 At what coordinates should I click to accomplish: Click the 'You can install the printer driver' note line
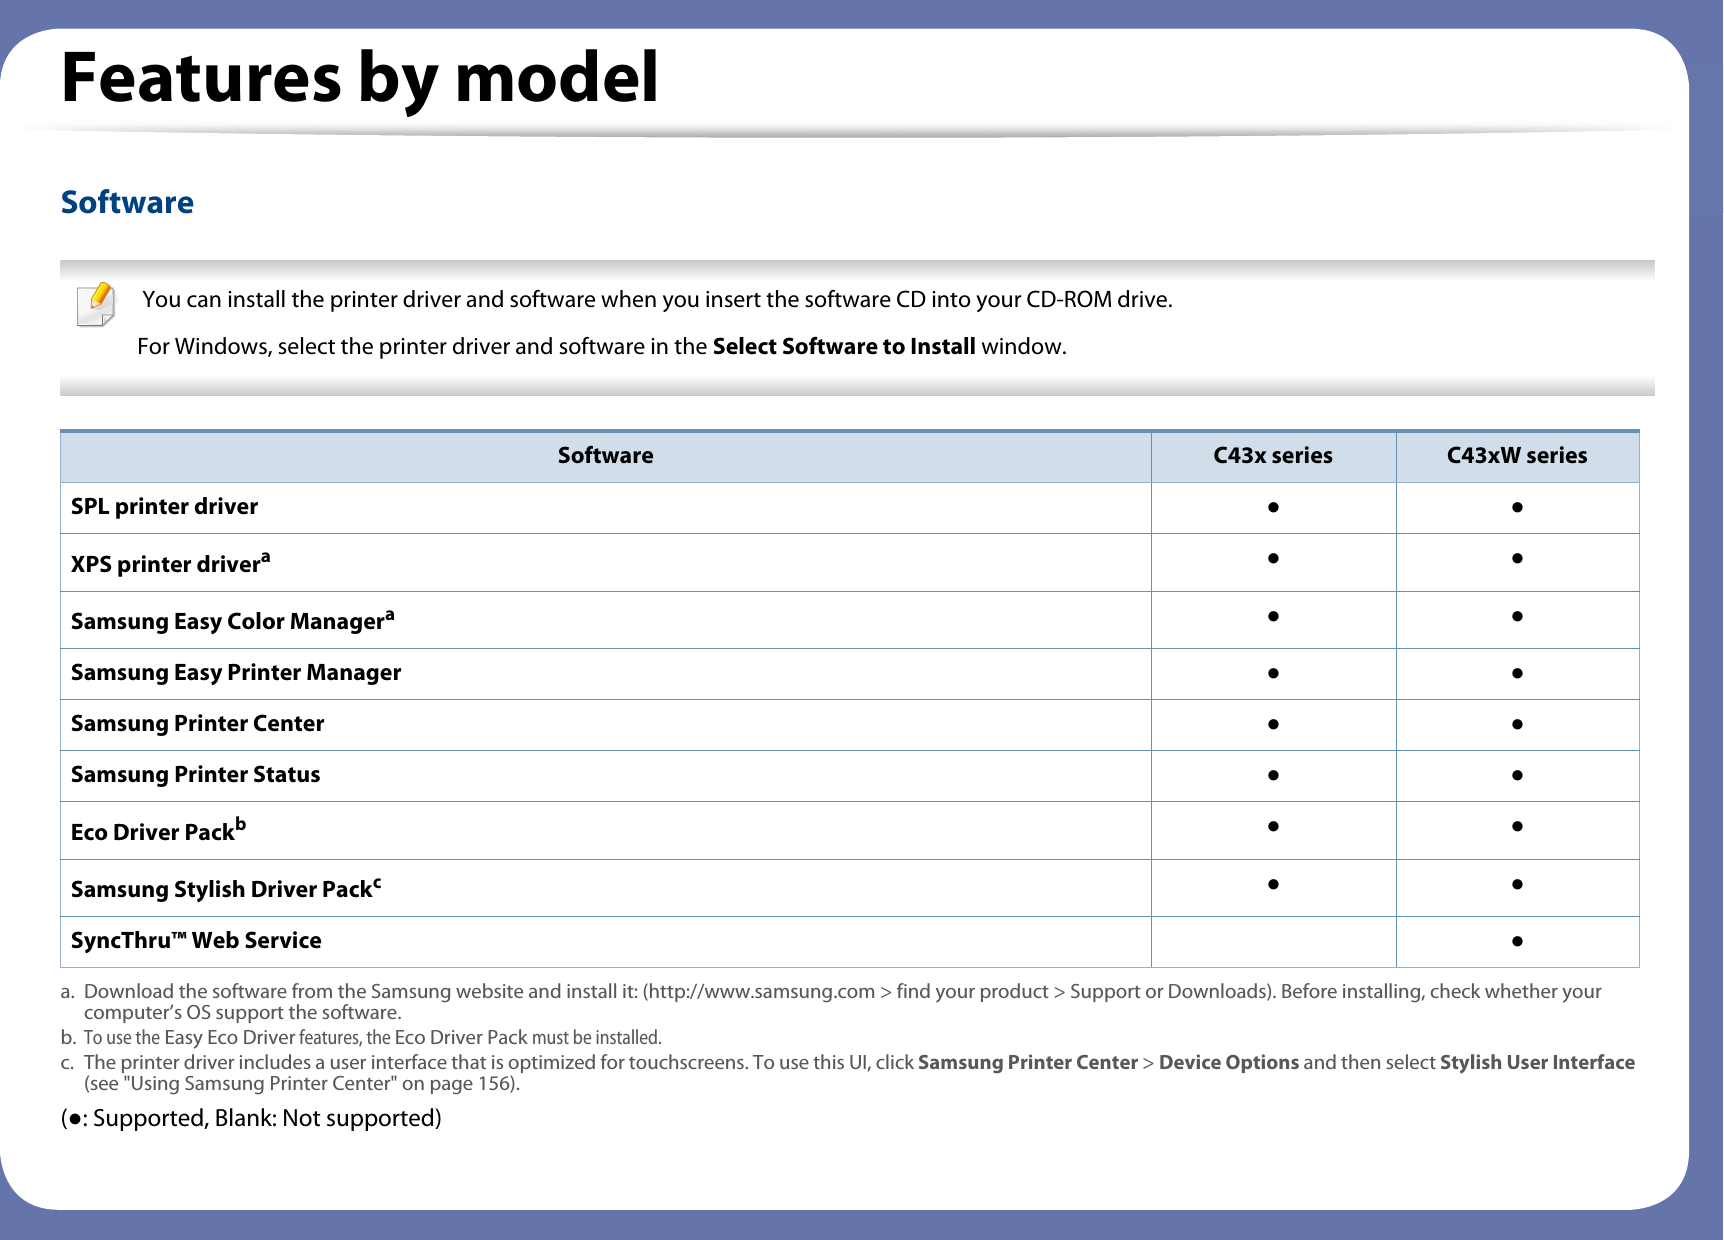(x=657, y=300)
